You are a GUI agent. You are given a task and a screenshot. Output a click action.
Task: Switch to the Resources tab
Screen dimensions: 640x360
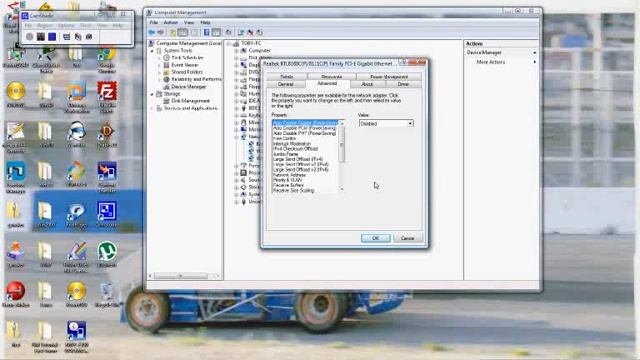[x=331, y=77]
